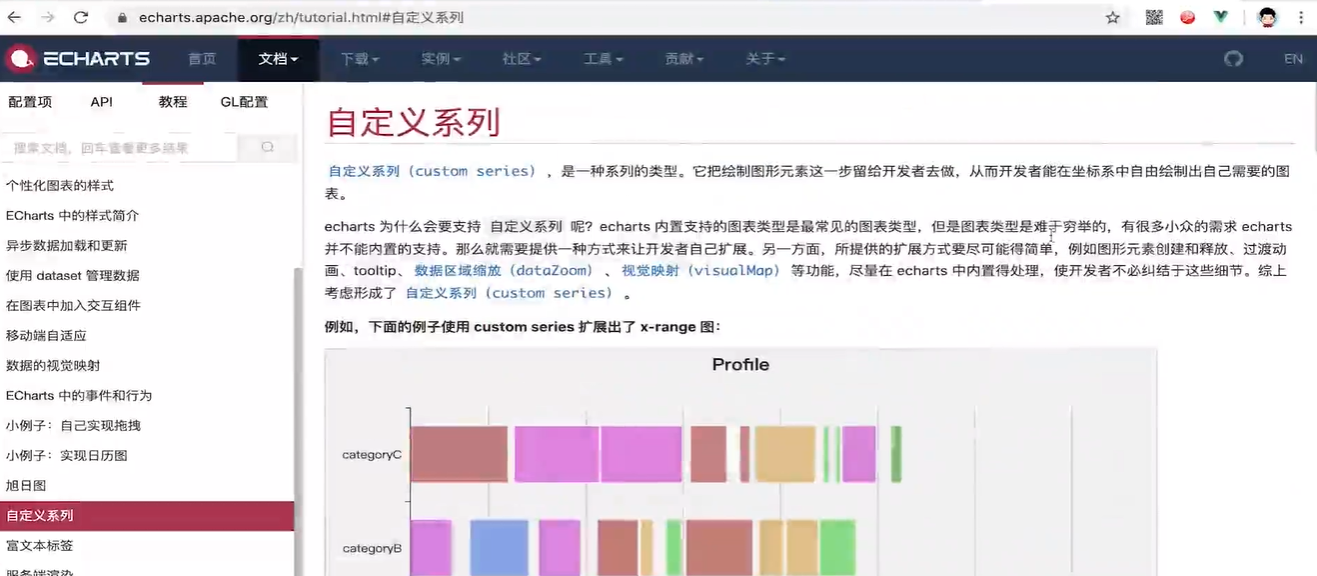
Task: Click the documentation search field
Action: pos(120,147)
